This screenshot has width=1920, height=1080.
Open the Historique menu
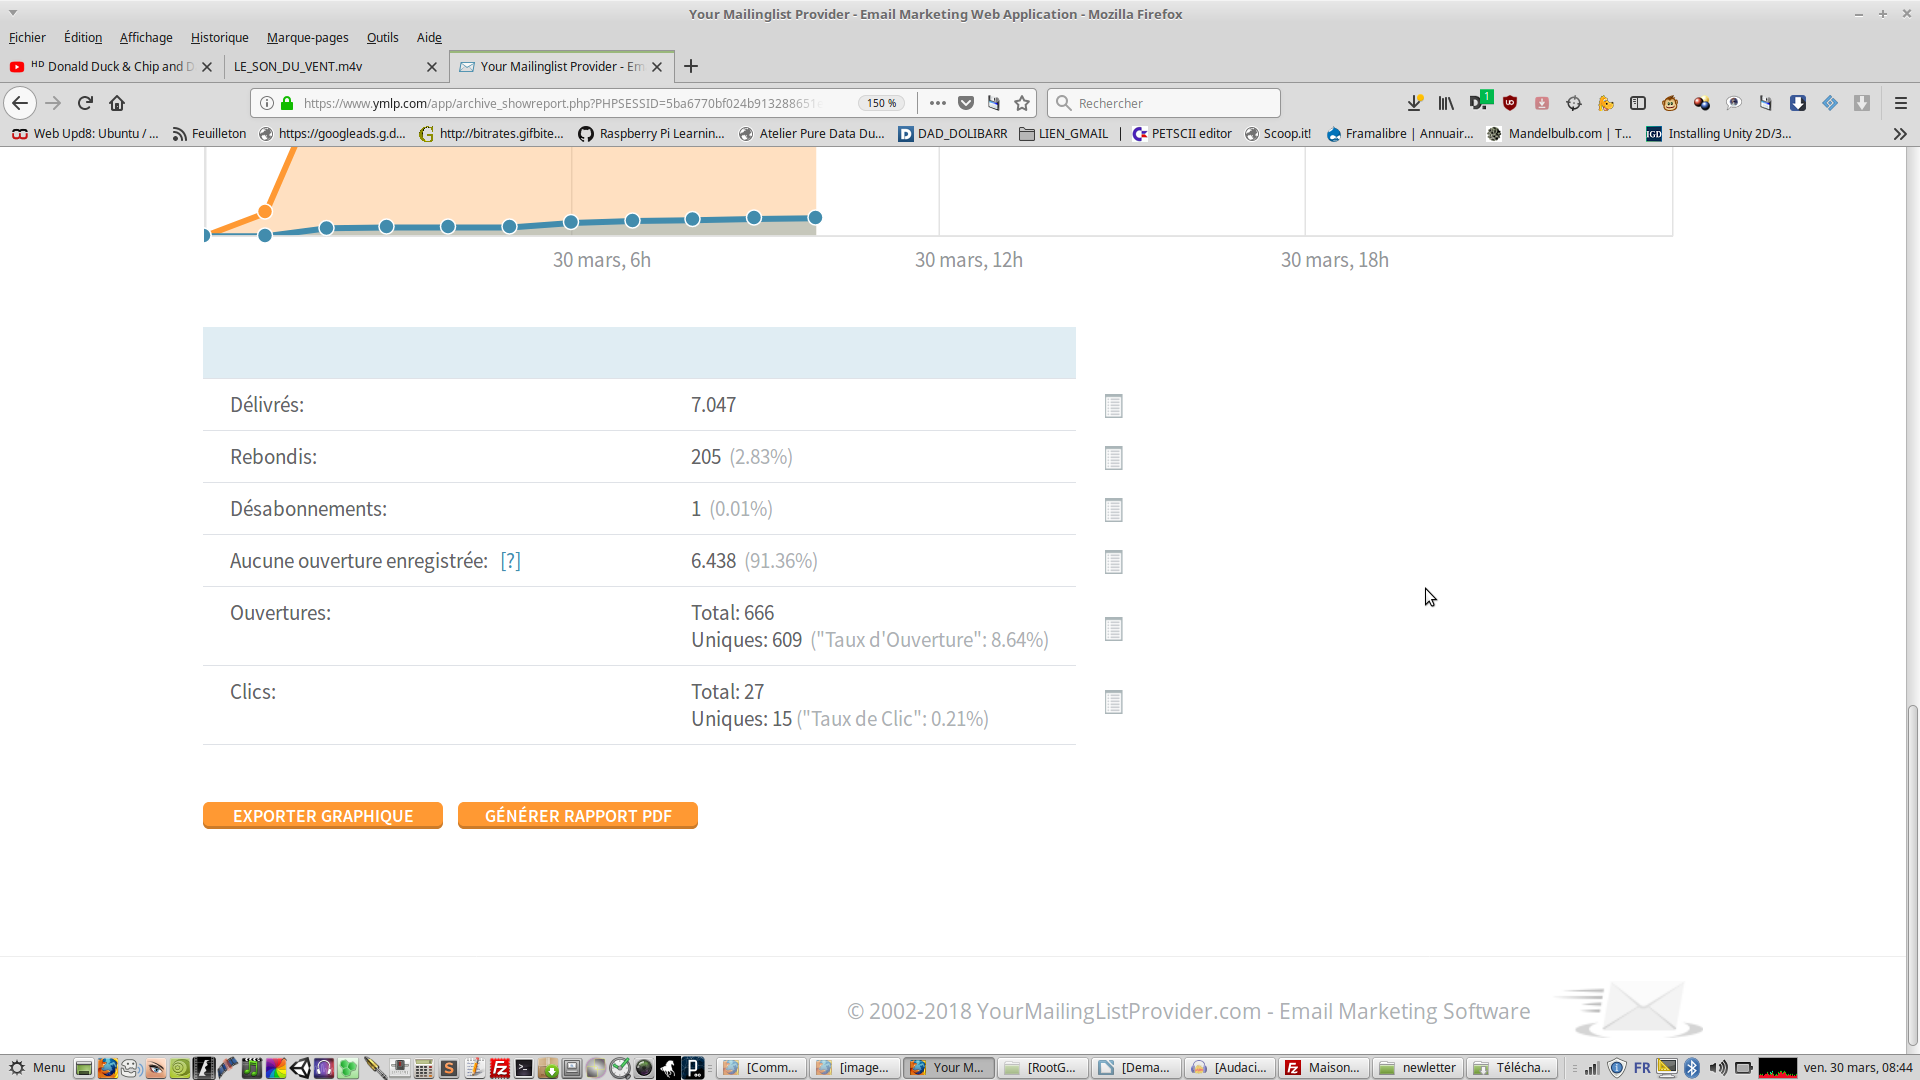point(219,37)
